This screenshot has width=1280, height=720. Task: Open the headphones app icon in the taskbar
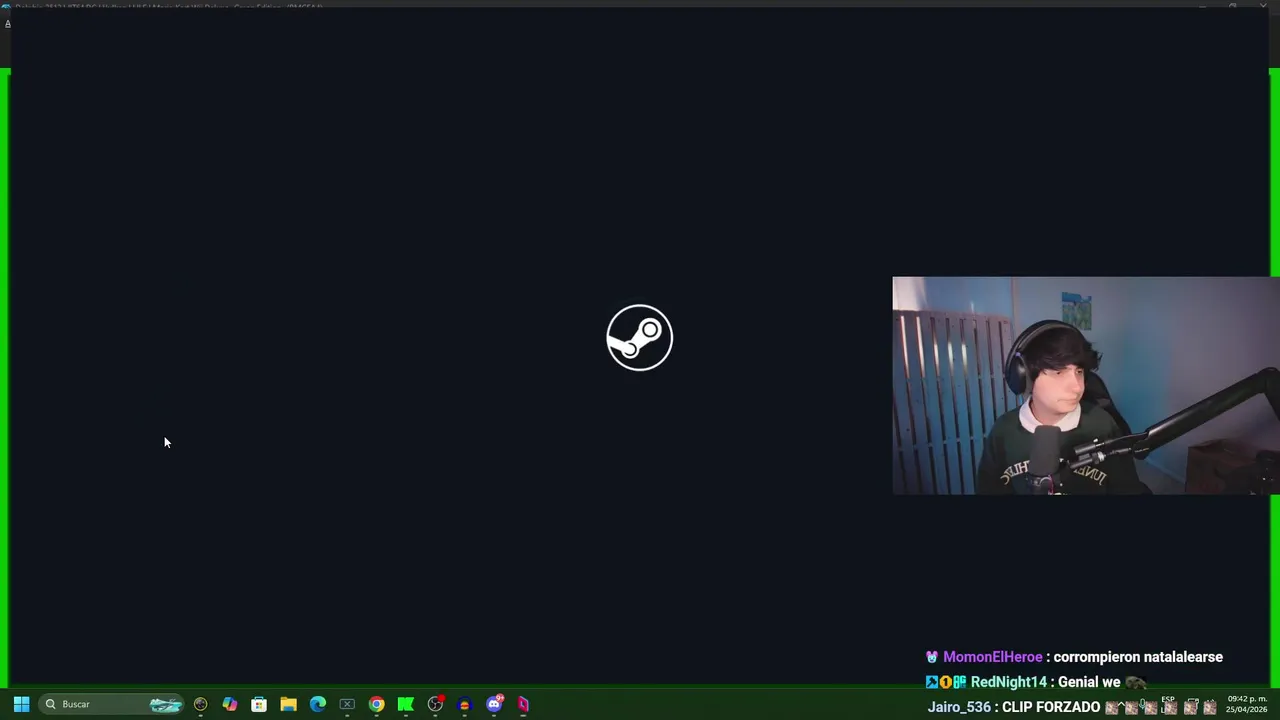(464, 704)
